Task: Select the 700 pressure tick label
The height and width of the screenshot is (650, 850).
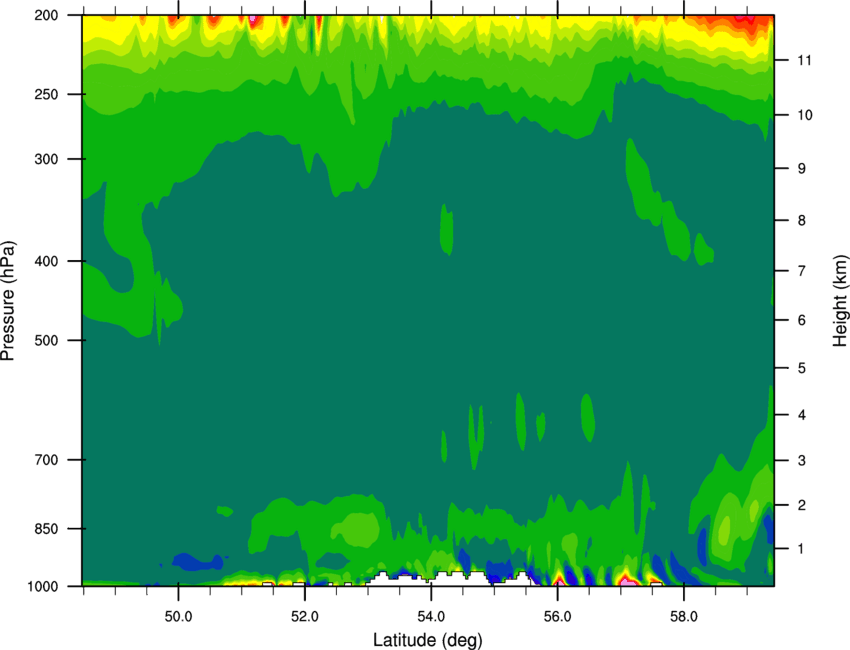Action: [x=47, y=460]
